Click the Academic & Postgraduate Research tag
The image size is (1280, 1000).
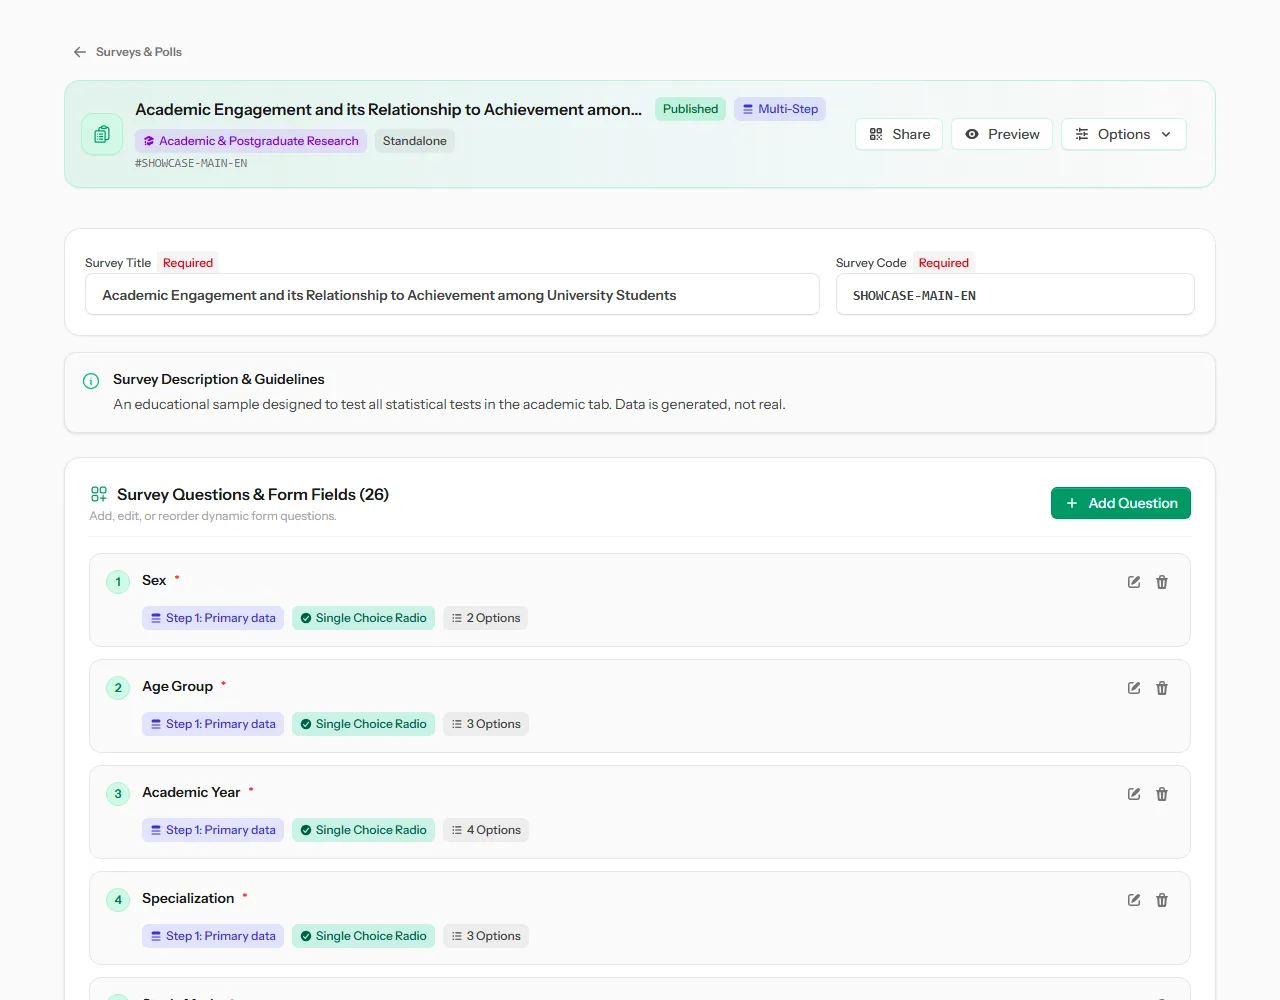(251, 141)
